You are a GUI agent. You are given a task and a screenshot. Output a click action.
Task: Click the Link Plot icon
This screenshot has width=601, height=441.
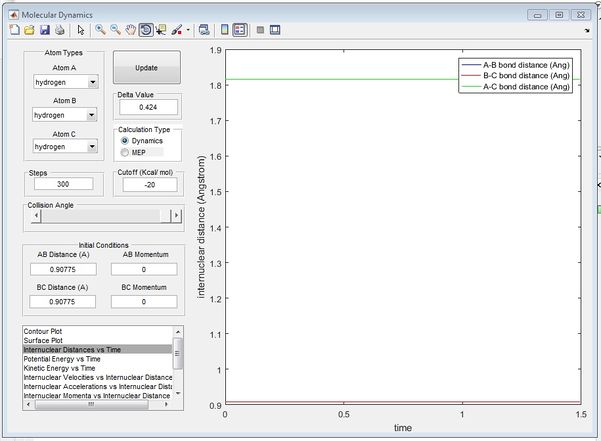point(204,30)
